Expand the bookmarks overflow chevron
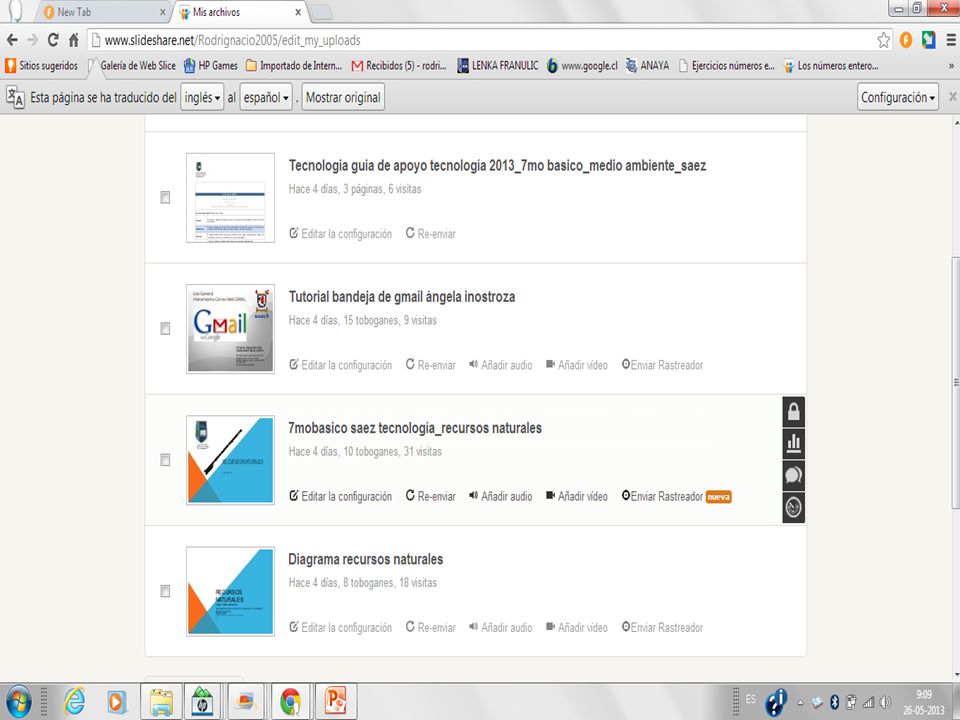960x720 pixels. [x=951, y=66]
